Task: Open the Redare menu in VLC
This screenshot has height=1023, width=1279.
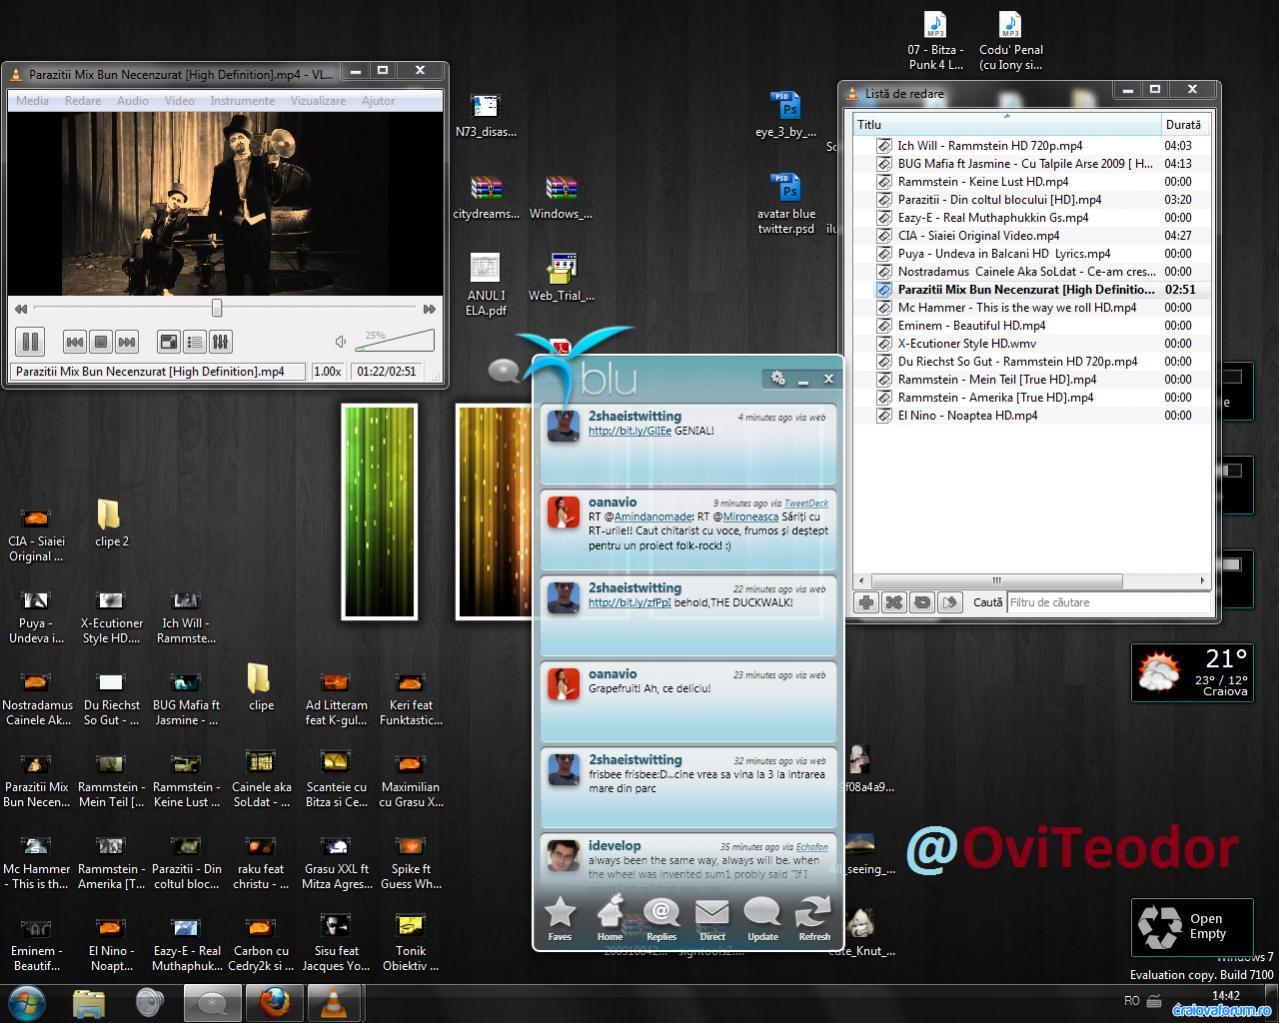Action: click(83, 101)
